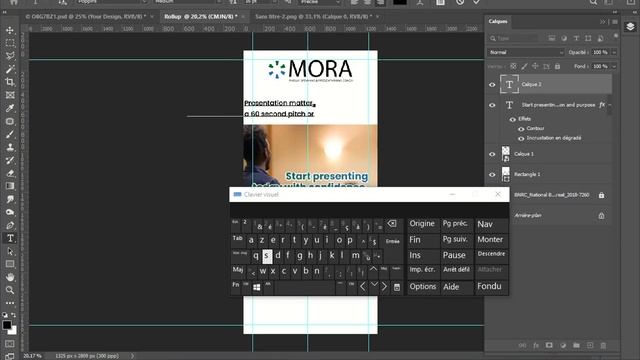Select the Brush tool
The image size is (640, 360).
pos(10,134)
